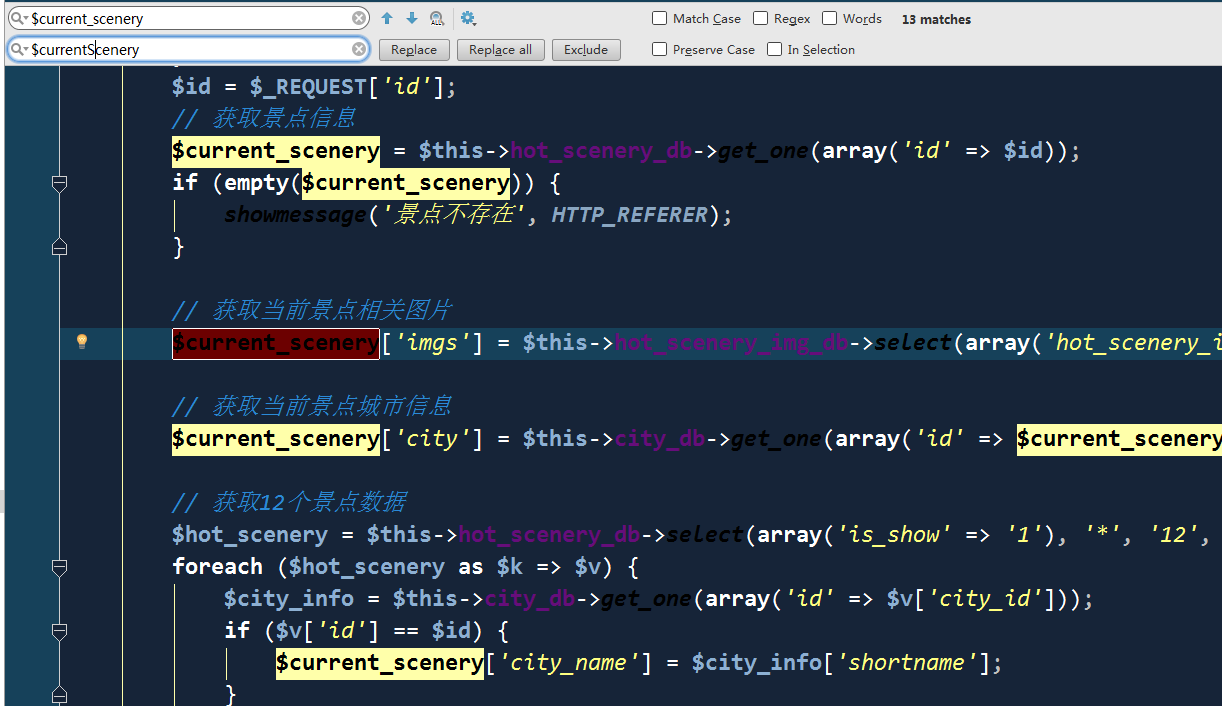Click the $id = $_REQUEST['id'] line
This screenshot has height=706, width=1222.
pos(314,87)
